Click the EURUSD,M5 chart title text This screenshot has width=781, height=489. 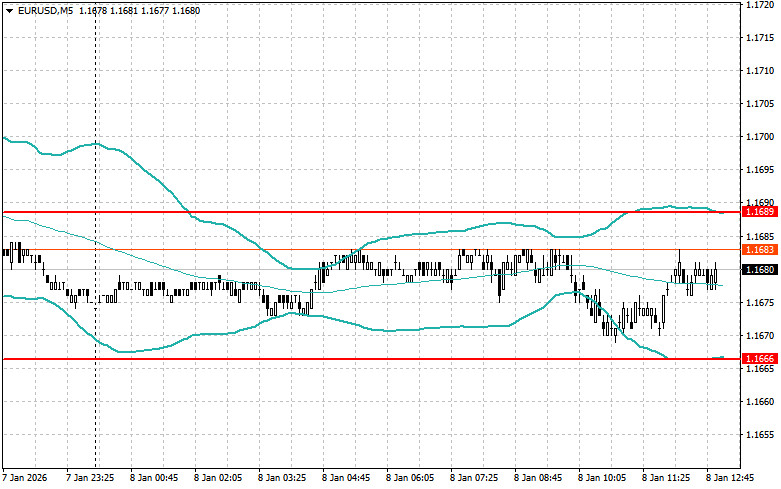click(x=45, y=10)
